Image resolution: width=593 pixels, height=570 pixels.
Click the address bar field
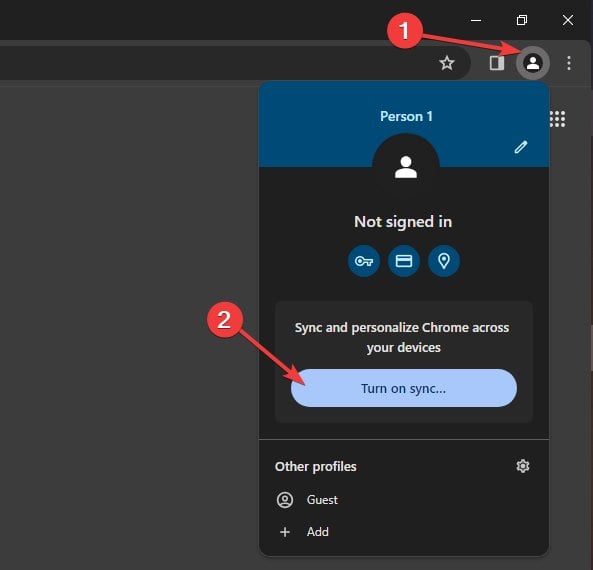click(234, 63)
